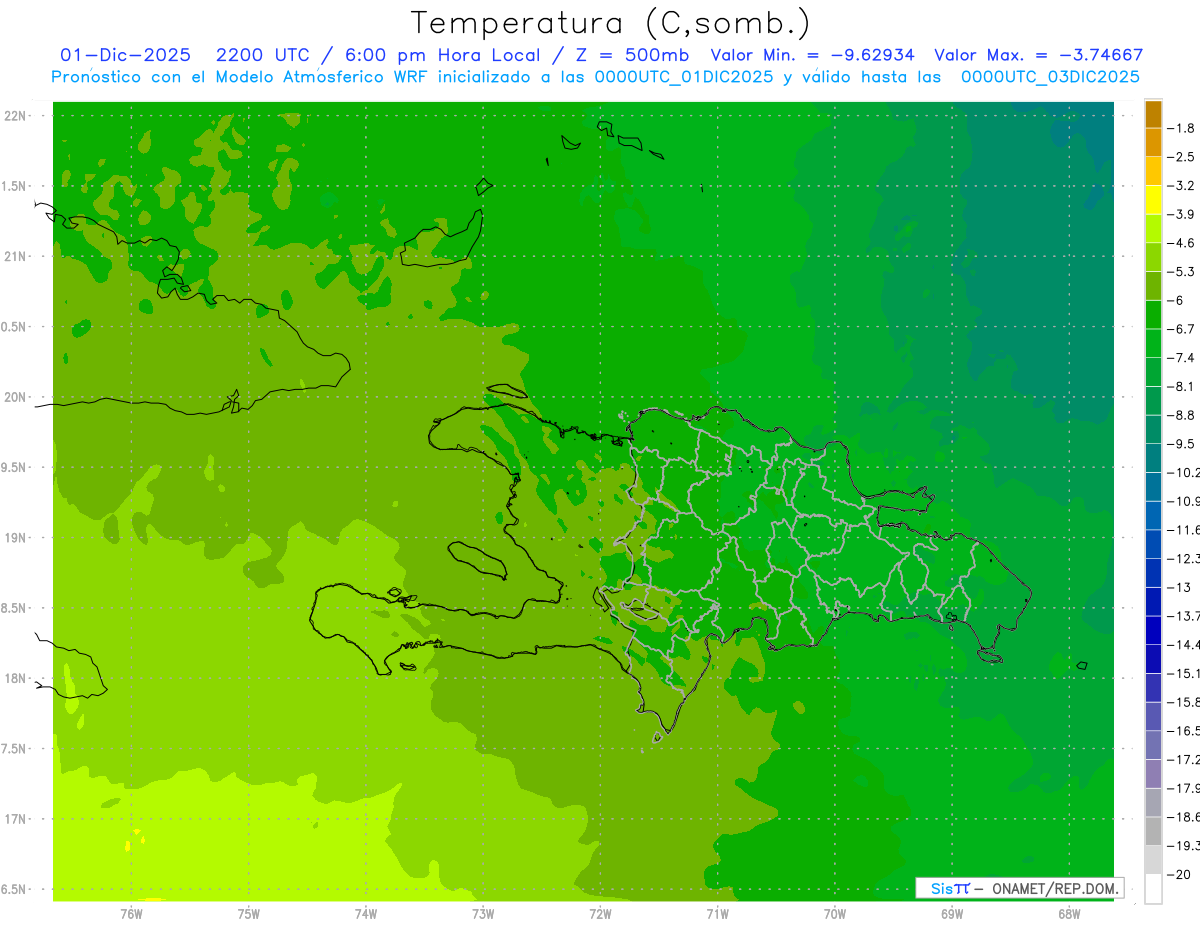Viewport: 1200px width, 927px height.
Task: Click the '-15.8' legend value
Action: click(1184, 703)
